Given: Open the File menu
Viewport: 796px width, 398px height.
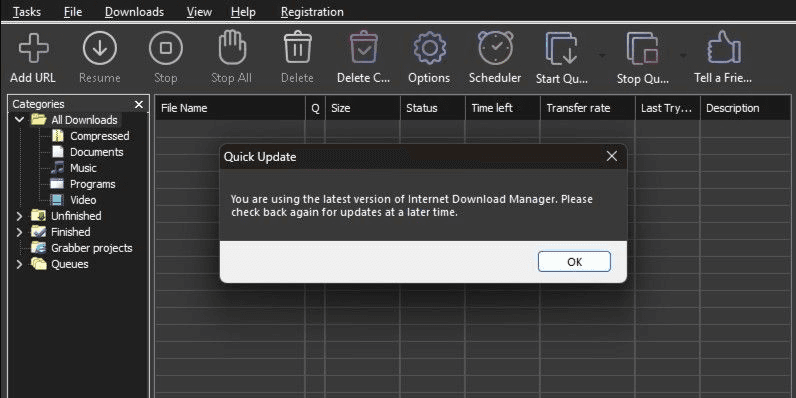Looking at the screenshot, I should click(x=73, y=12).
